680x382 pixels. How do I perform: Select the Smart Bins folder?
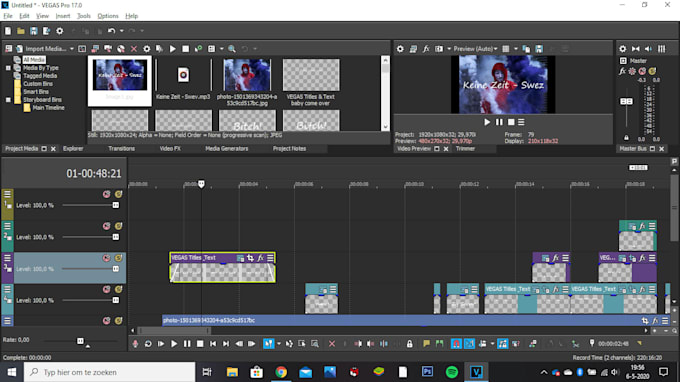coord(36,92)
